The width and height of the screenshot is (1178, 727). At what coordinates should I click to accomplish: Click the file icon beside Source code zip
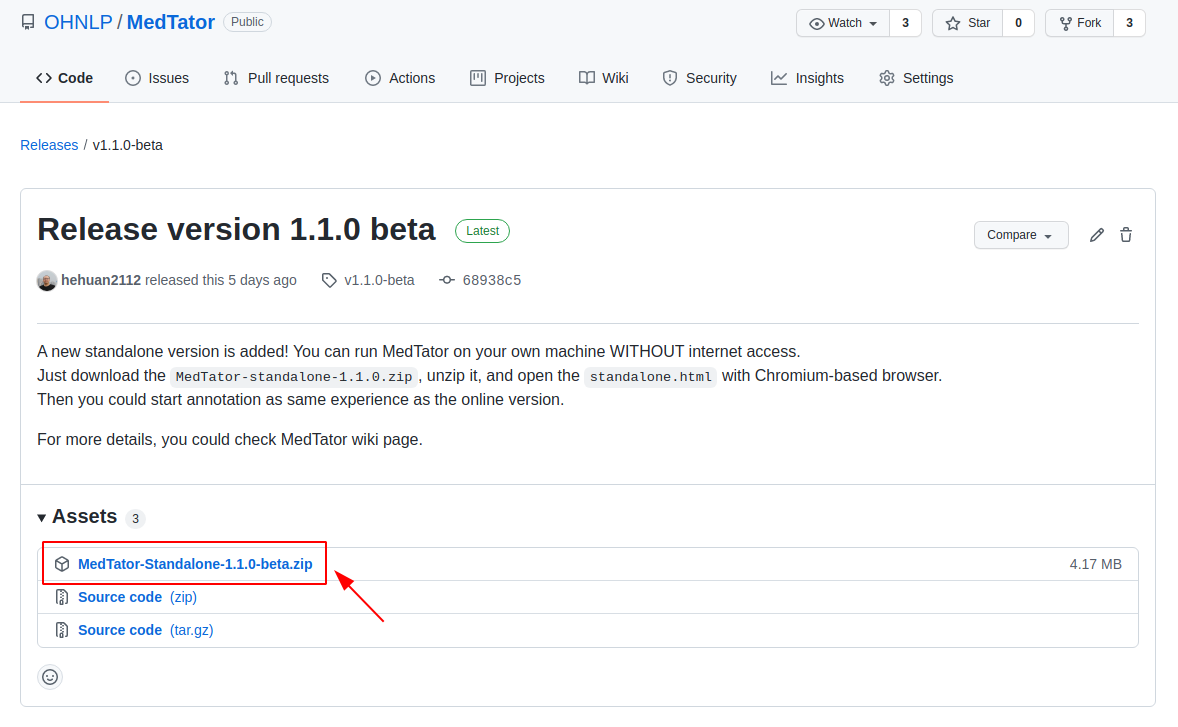[x=62, y=597]
